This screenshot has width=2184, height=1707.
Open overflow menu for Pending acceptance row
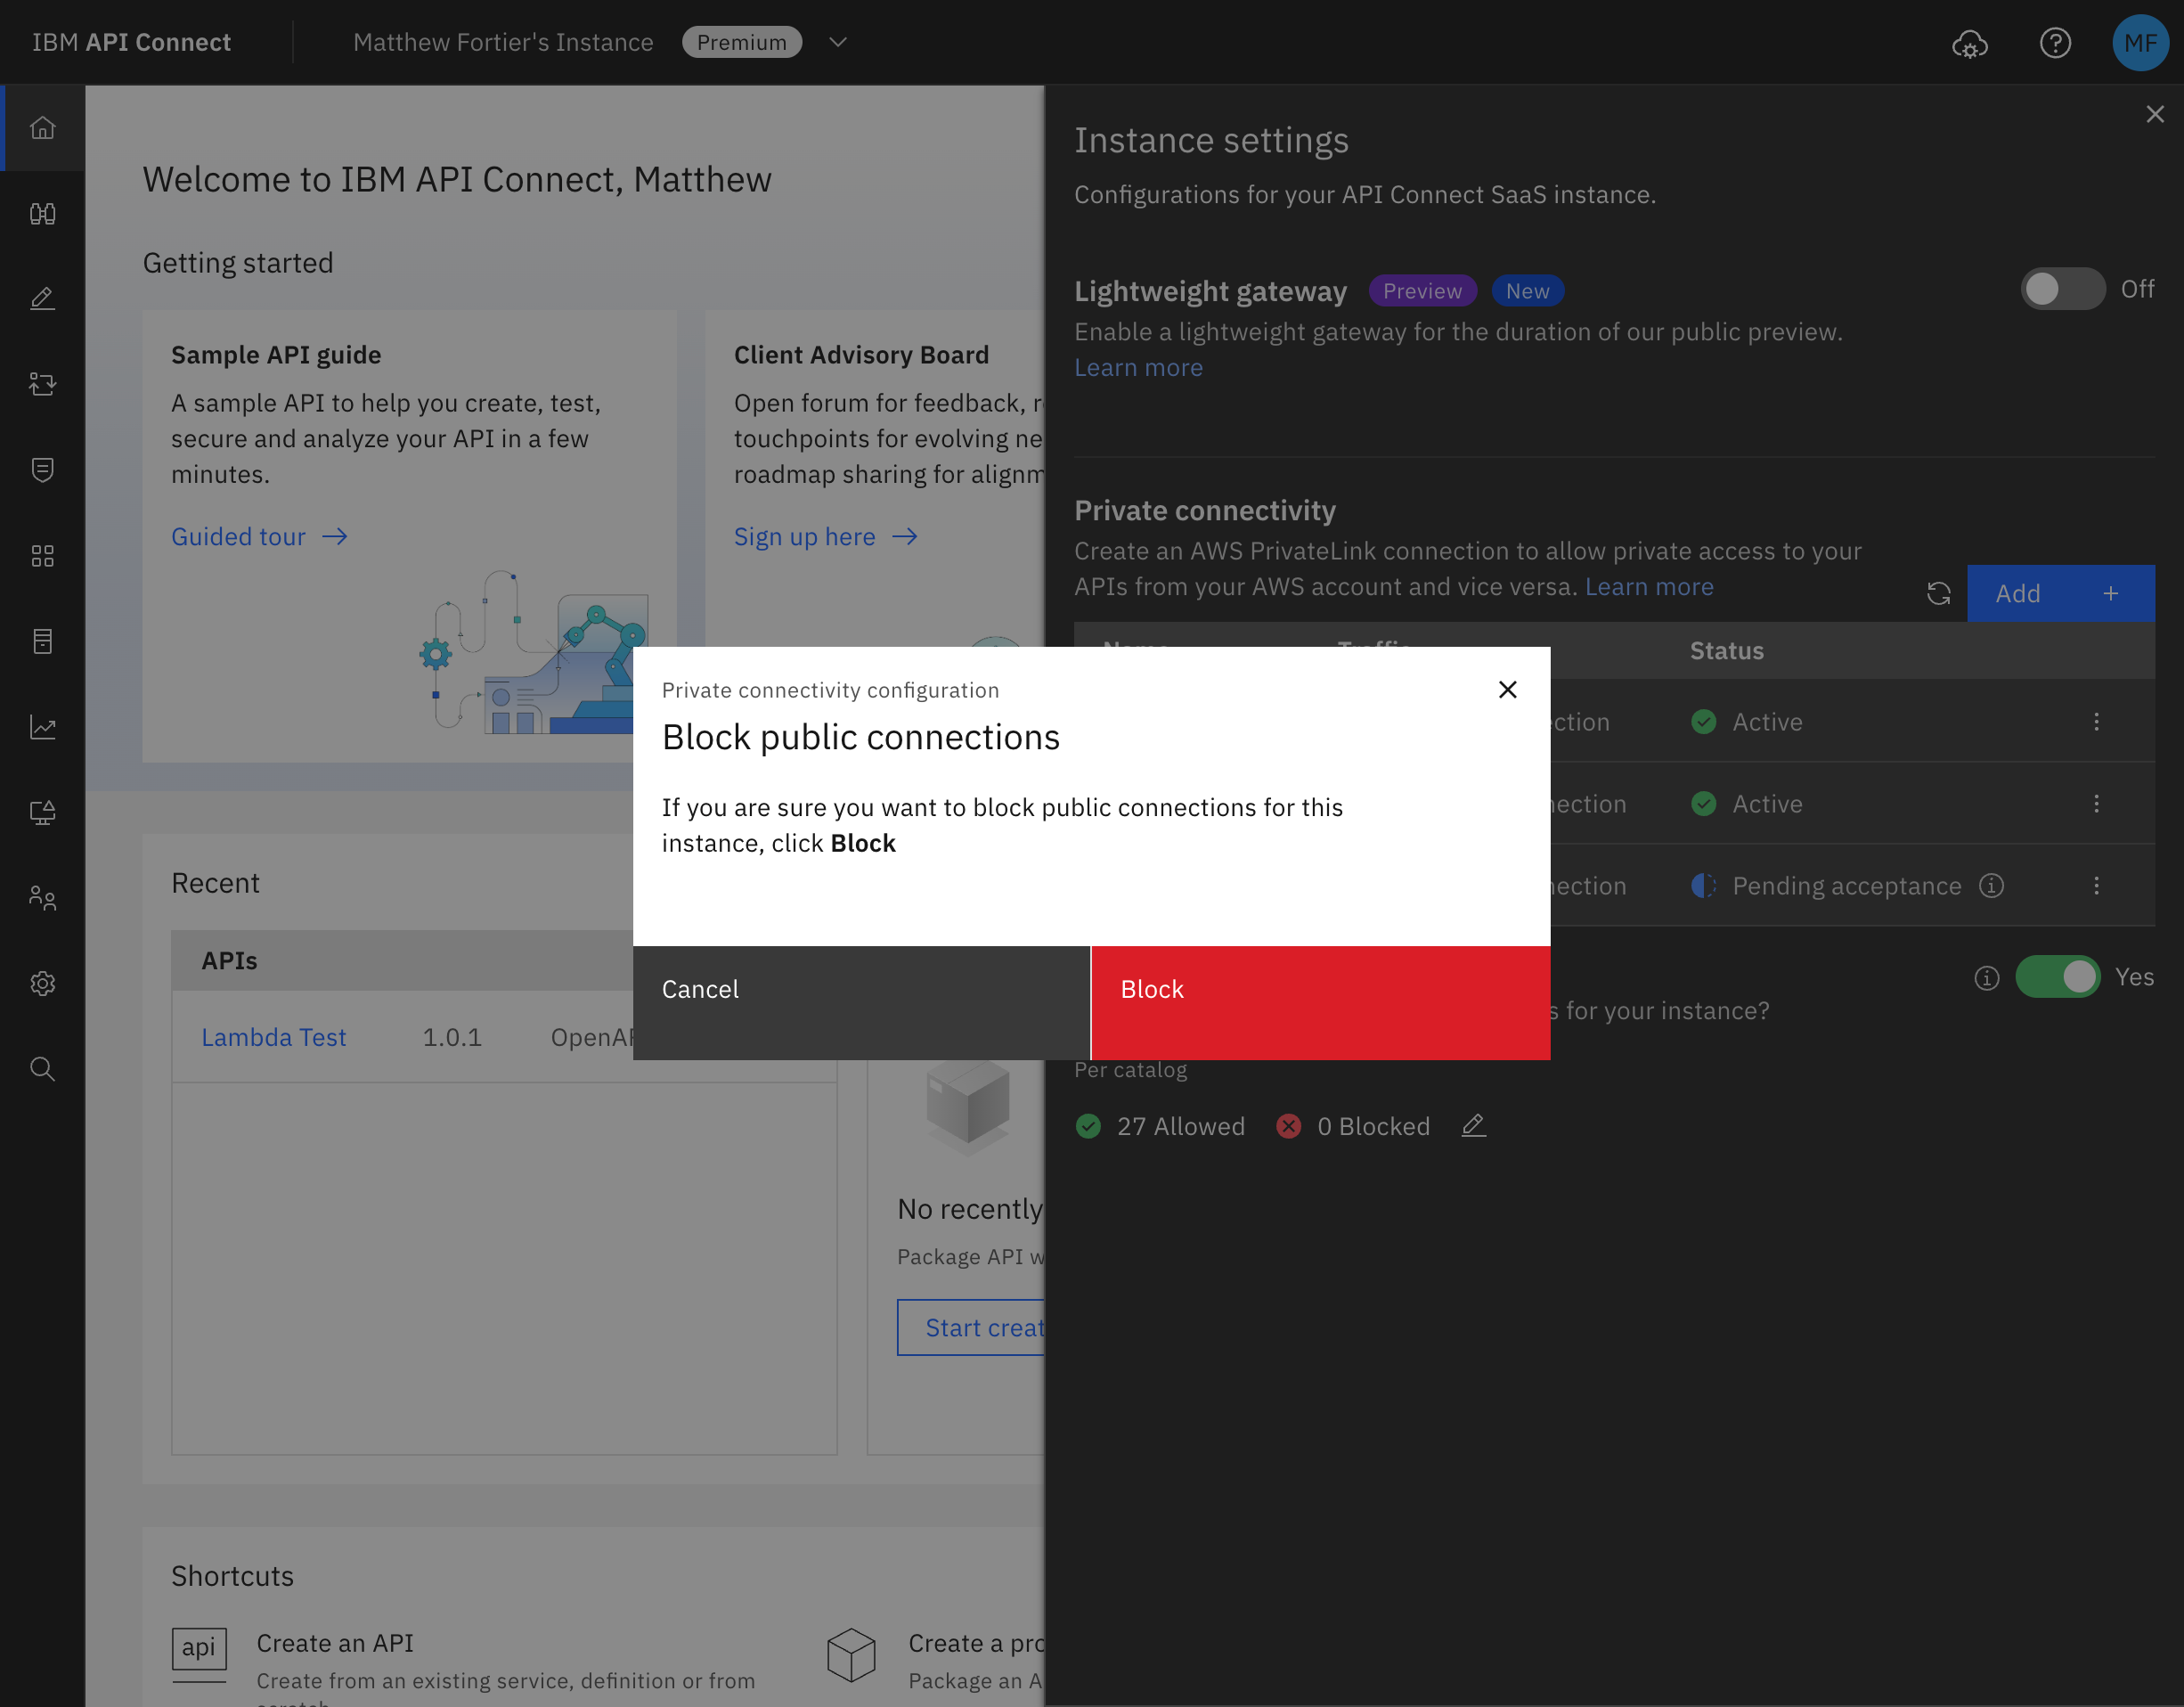2096,885
